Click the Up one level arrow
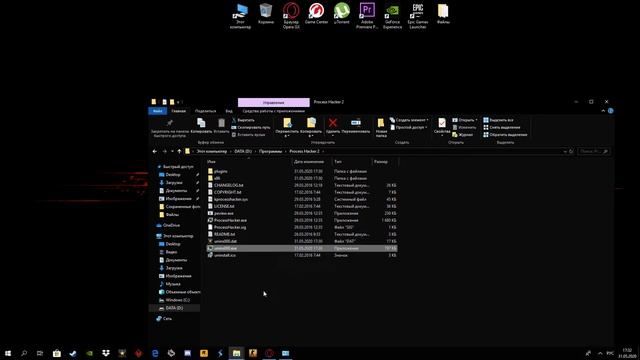Screen dimensions: 640x360 tap(179, 151)
